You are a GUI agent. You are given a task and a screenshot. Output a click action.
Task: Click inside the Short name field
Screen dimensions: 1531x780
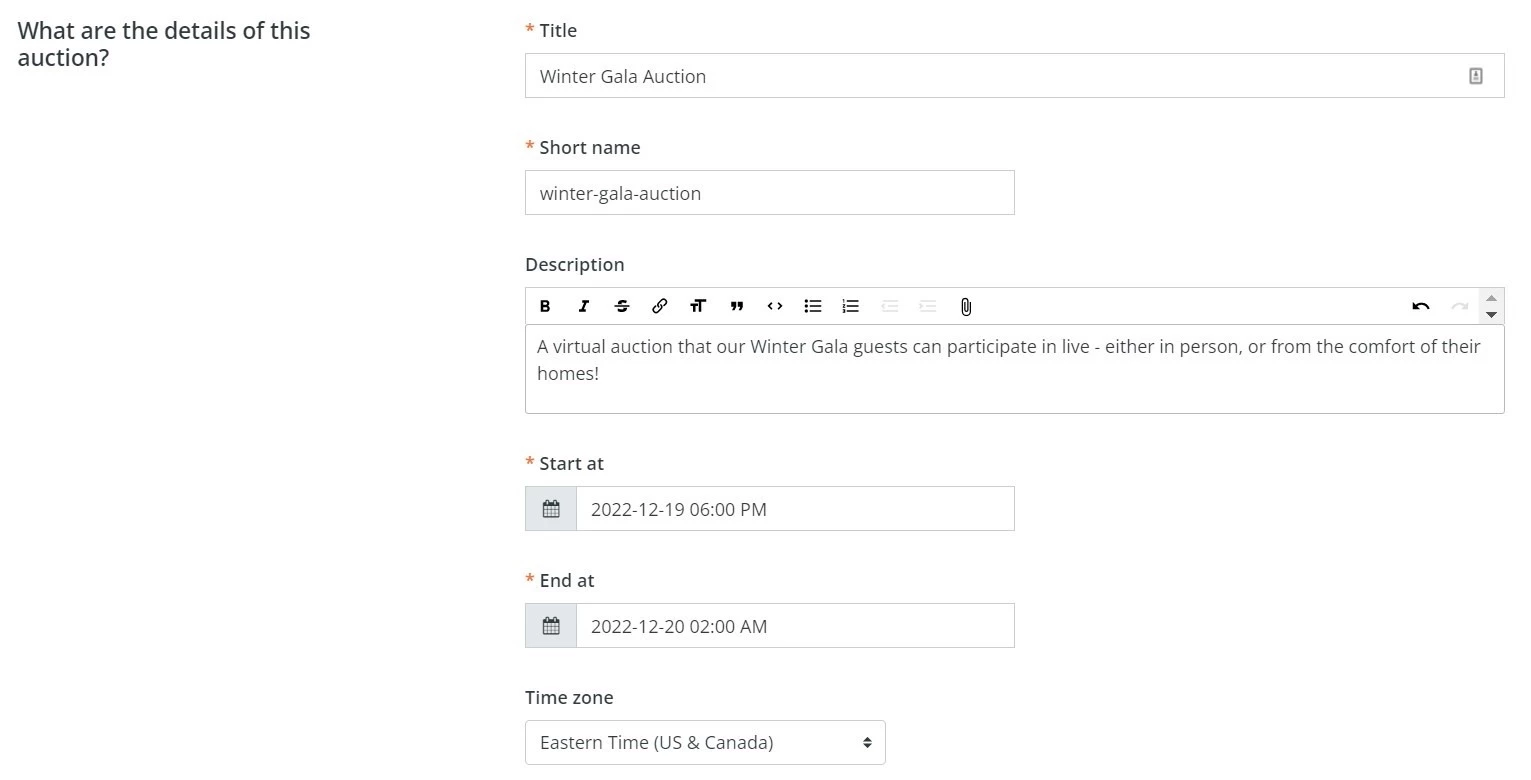pyautogui.click(x=769, y=192)
